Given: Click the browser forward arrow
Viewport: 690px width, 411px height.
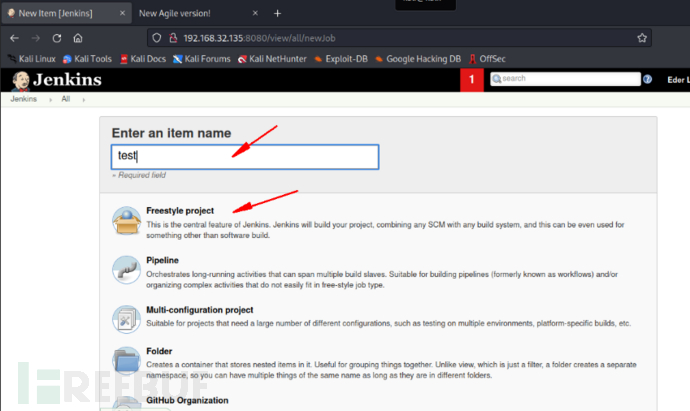Looking at the screenshot, I should coord(36,38).
